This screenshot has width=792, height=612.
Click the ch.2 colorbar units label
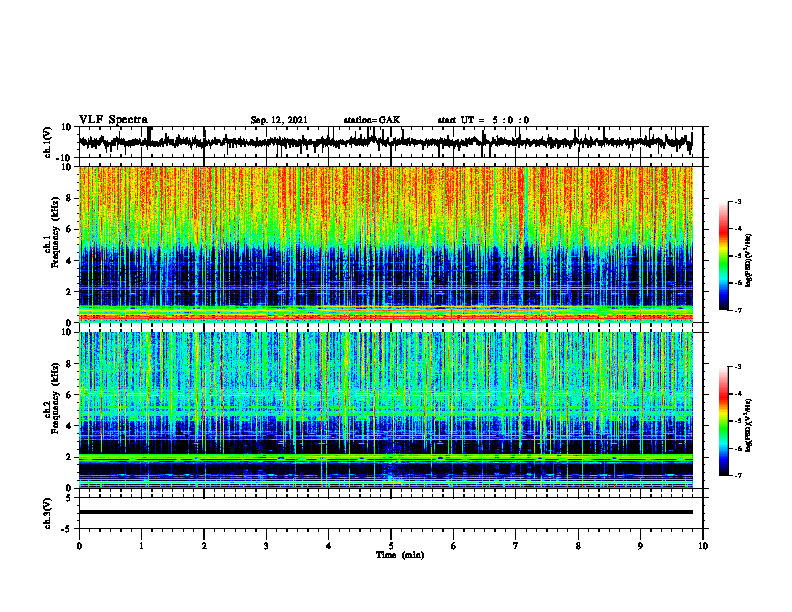(x=749, y=425)
